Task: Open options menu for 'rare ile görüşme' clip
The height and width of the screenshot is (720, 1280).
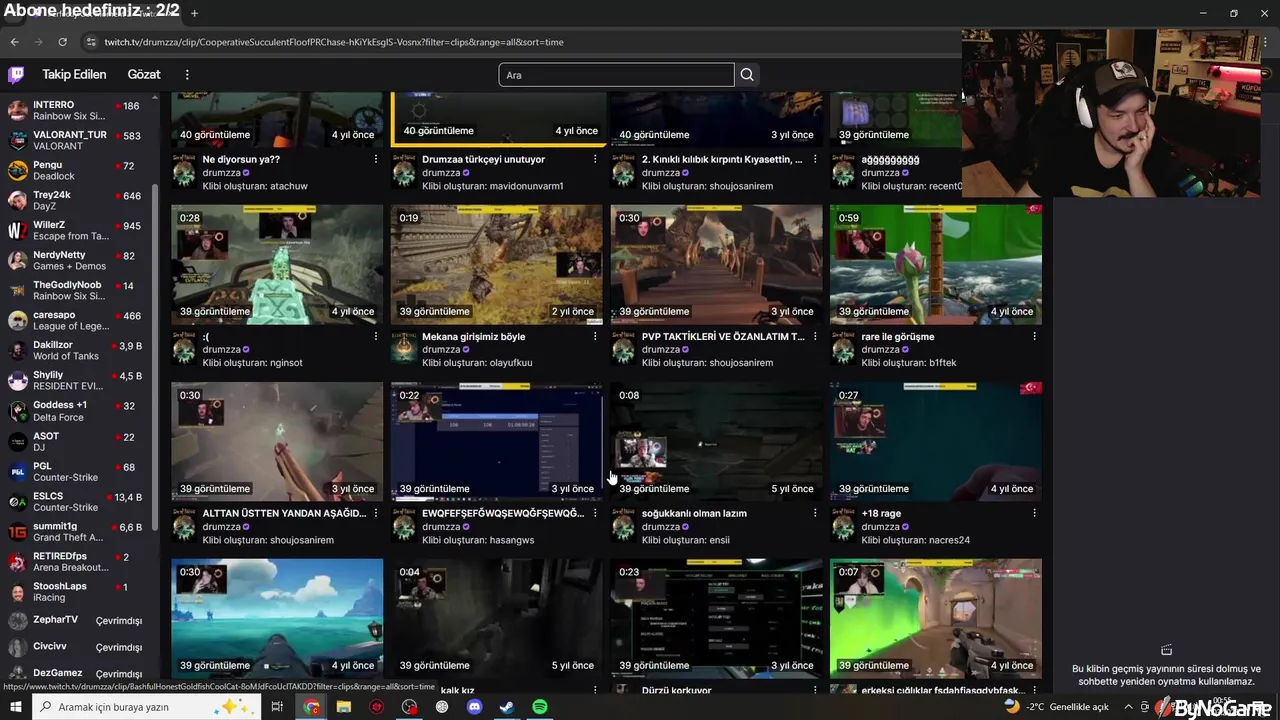Action: (1034, 337)
